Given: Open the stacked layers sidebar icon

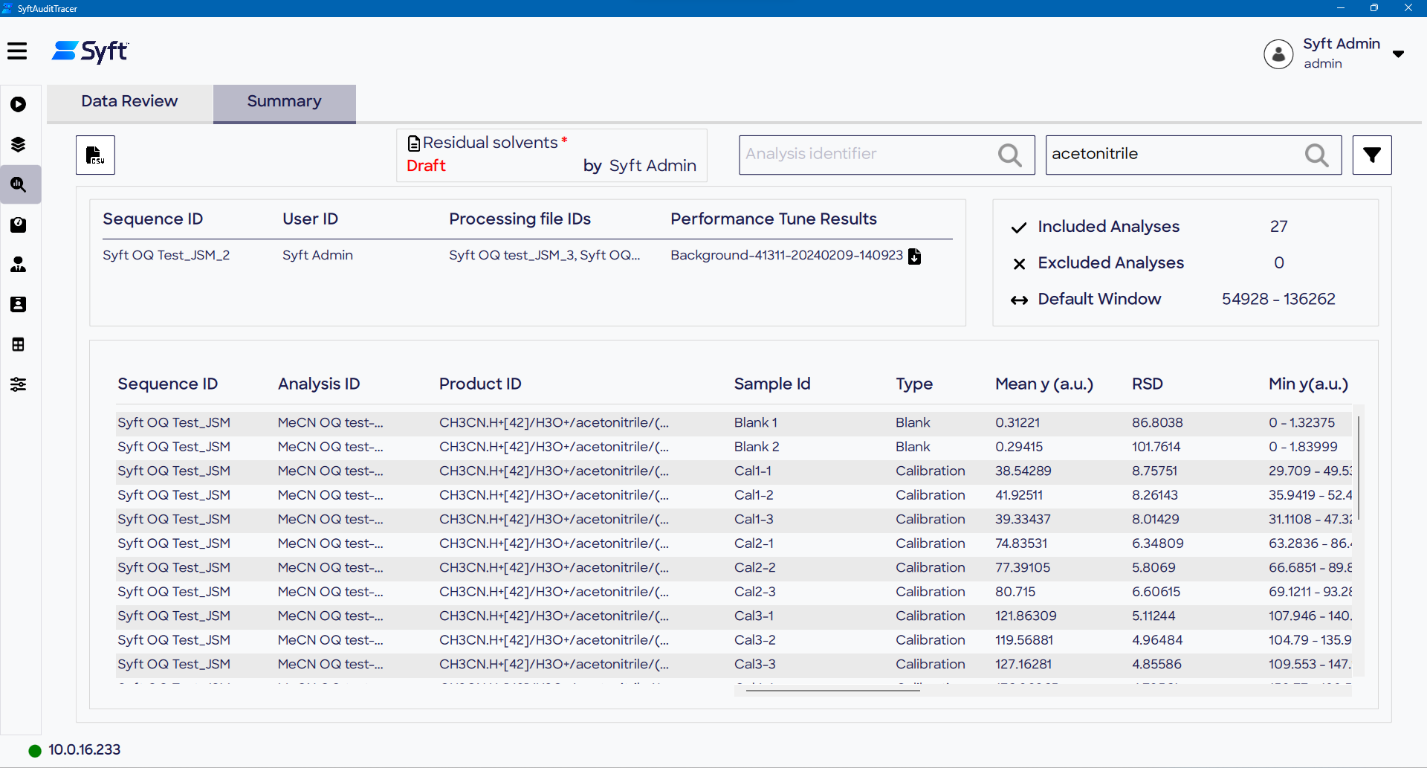Looking at the screenshot, I should 18,144.
